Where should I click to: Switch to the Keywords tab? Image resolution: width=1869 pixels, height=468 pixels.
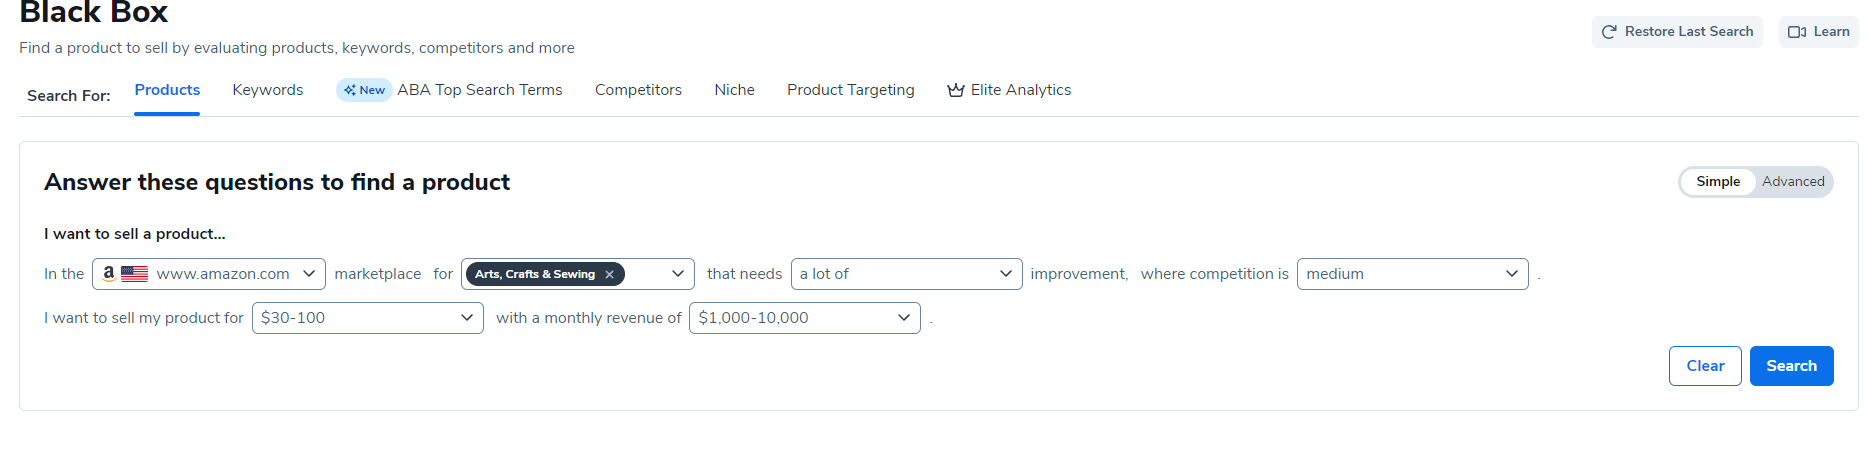click(267, 90)
